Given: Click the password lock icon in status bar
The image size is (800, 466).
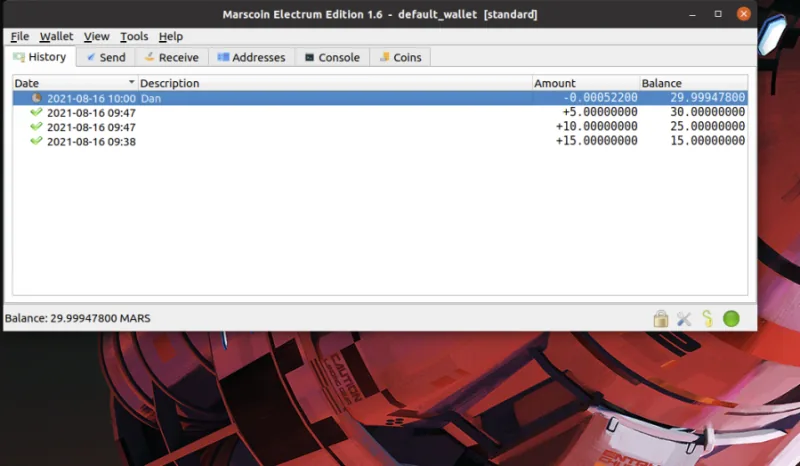Looking at the screenshot, I should pos(661,319).
